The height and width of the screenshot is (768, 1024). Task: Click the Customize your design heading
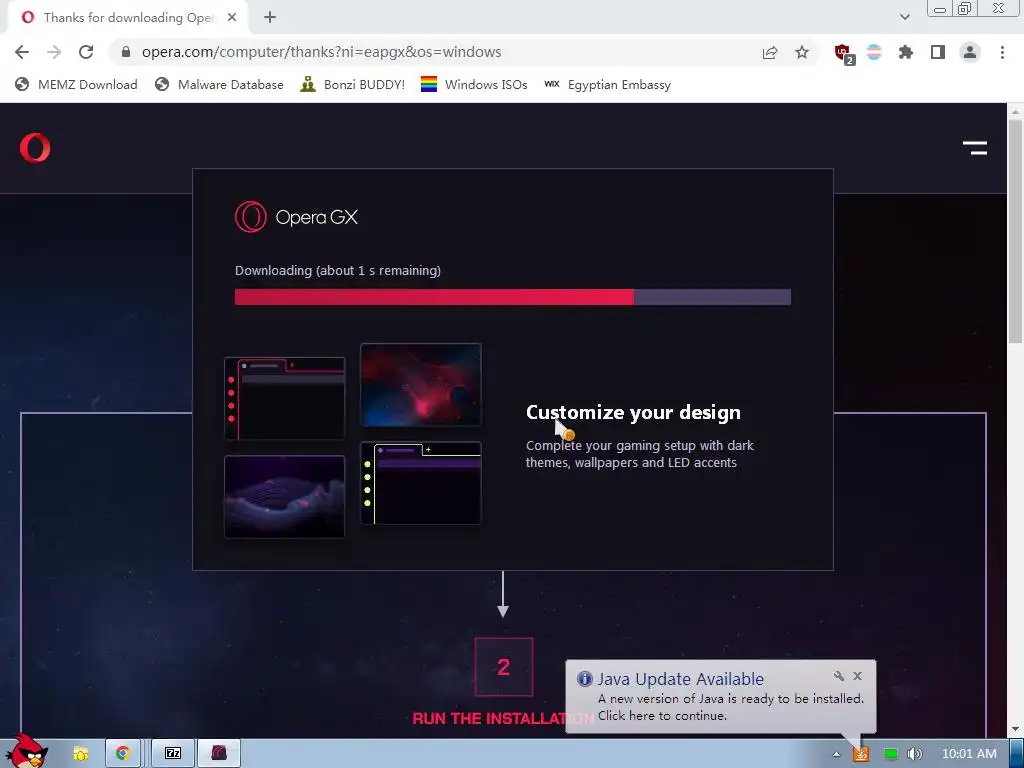[x=633, y=412]
